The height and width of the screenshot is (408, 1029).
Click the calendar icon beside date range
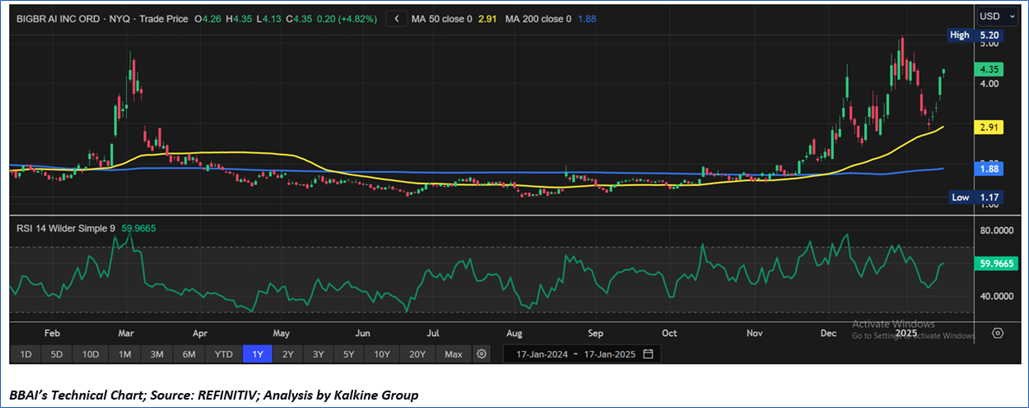[648, 354]
